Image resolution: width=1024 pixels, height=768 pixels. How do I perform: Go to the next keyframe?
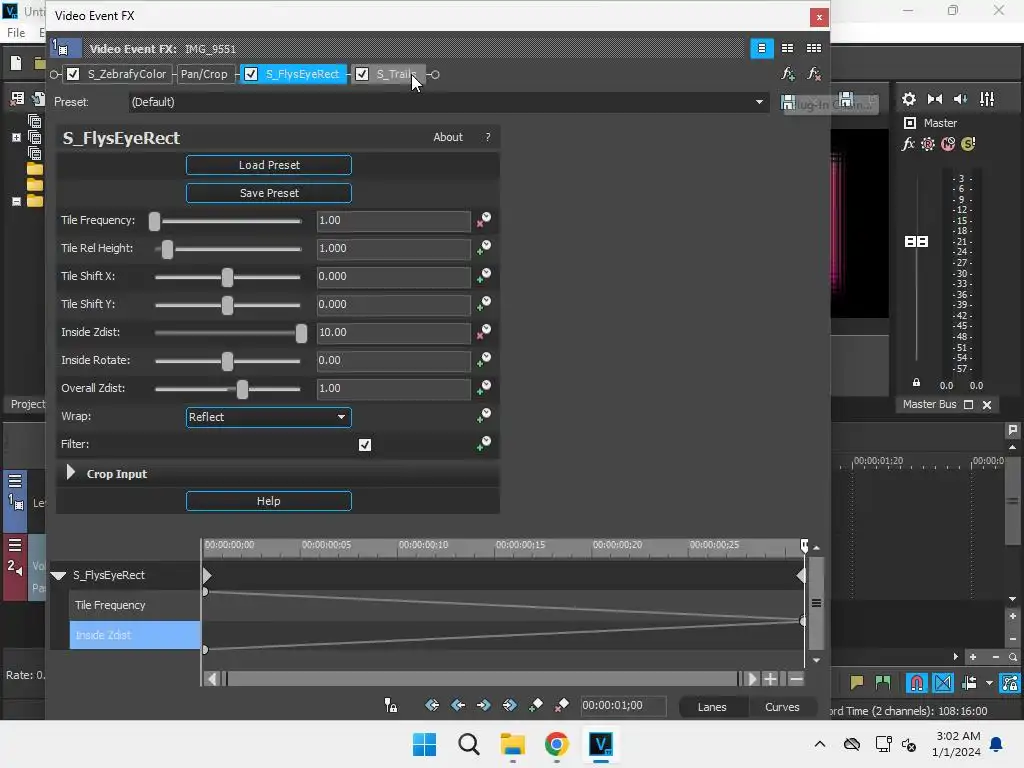point(484,705)
